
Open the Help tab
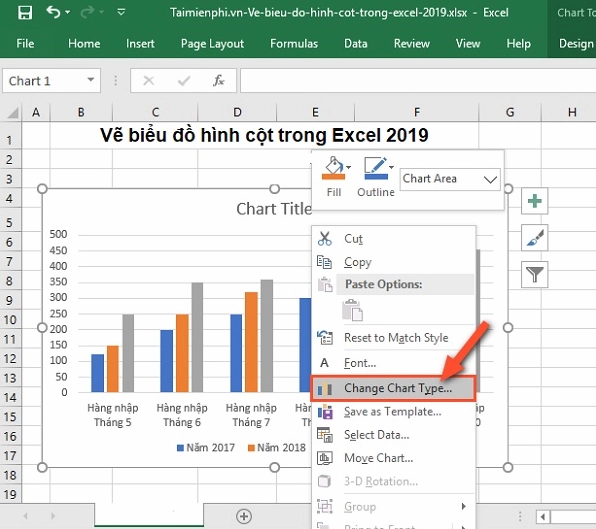(518, 44)
